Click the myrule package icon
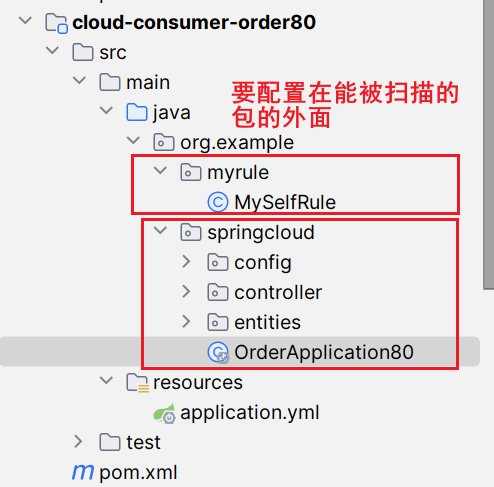The height and width of the screenshot is (487, 494). pos(191,172)
